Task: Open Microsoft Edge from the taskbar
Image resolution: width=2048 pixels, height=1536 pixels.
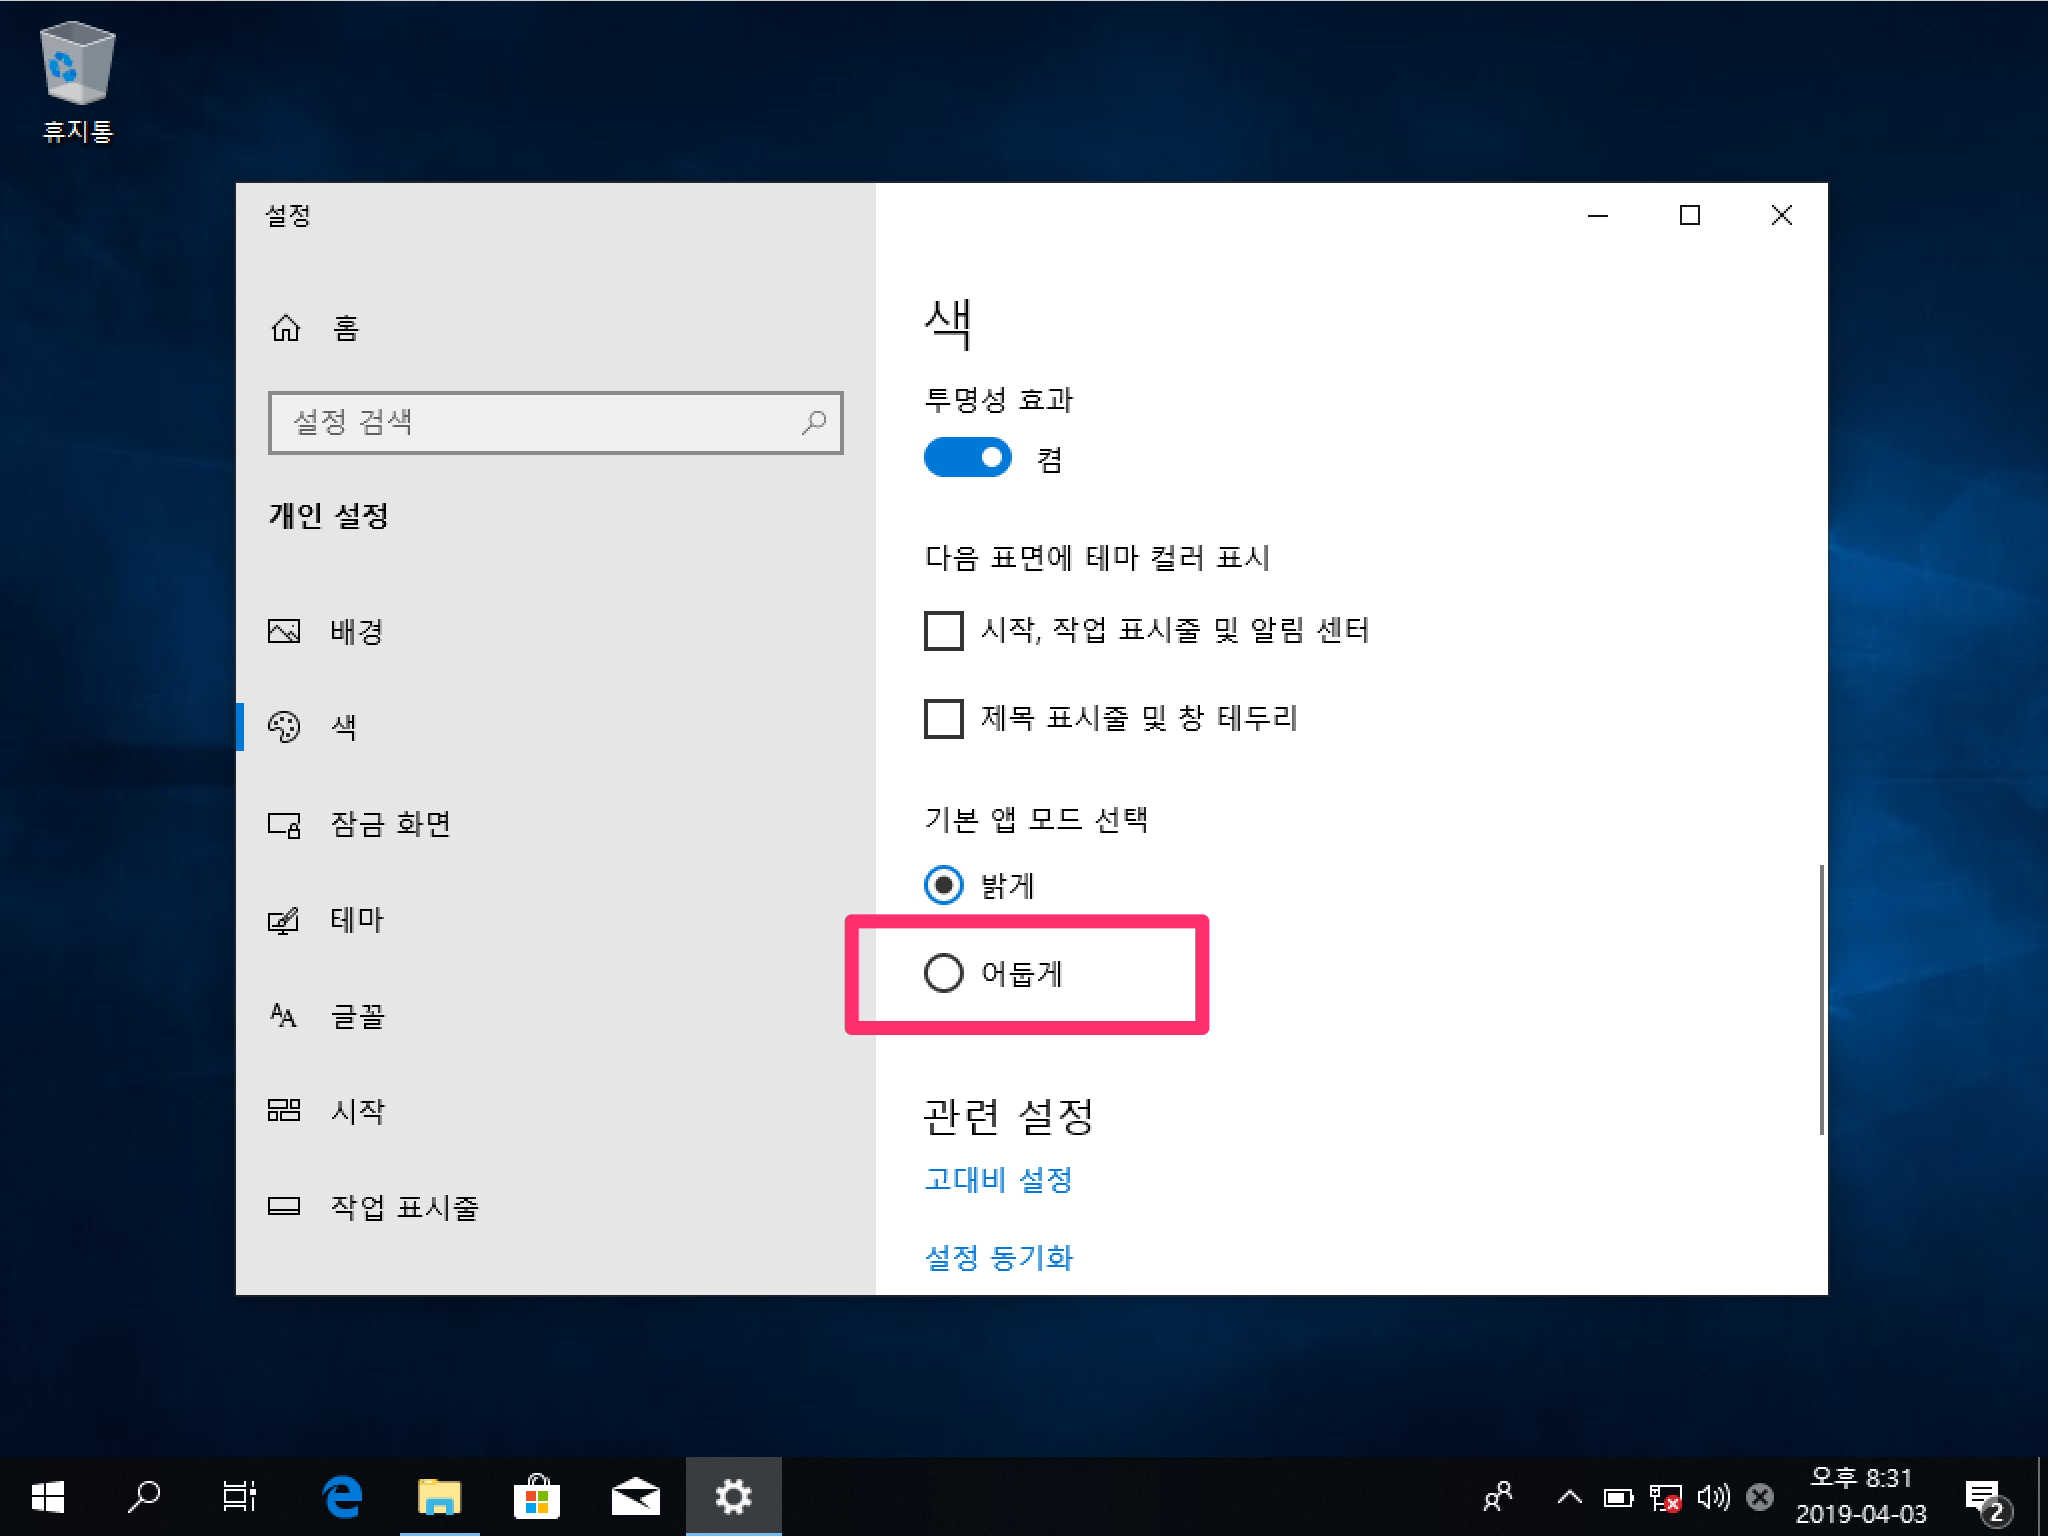Action: 342,1497
